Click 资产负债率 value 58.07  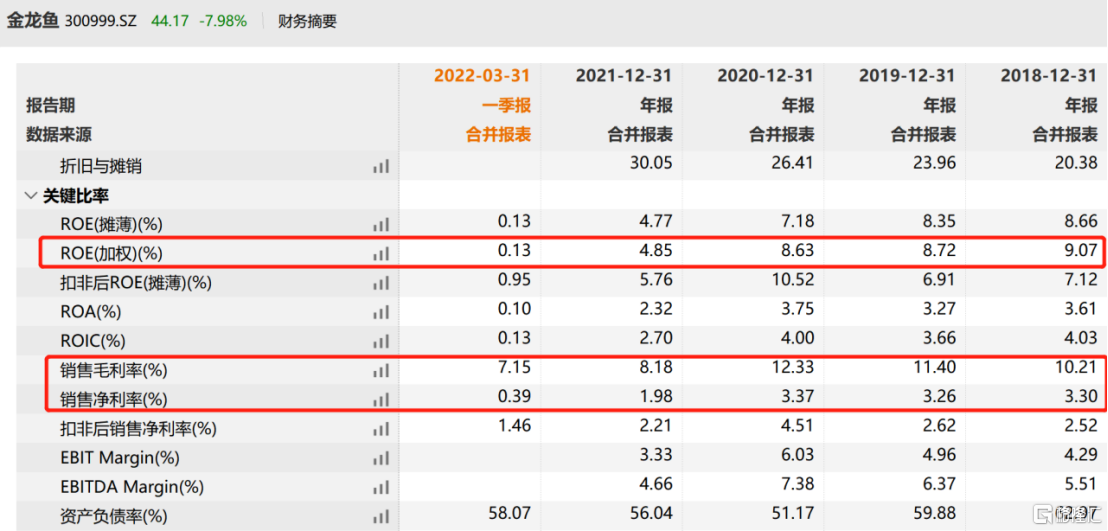click(x=511, y=515)
